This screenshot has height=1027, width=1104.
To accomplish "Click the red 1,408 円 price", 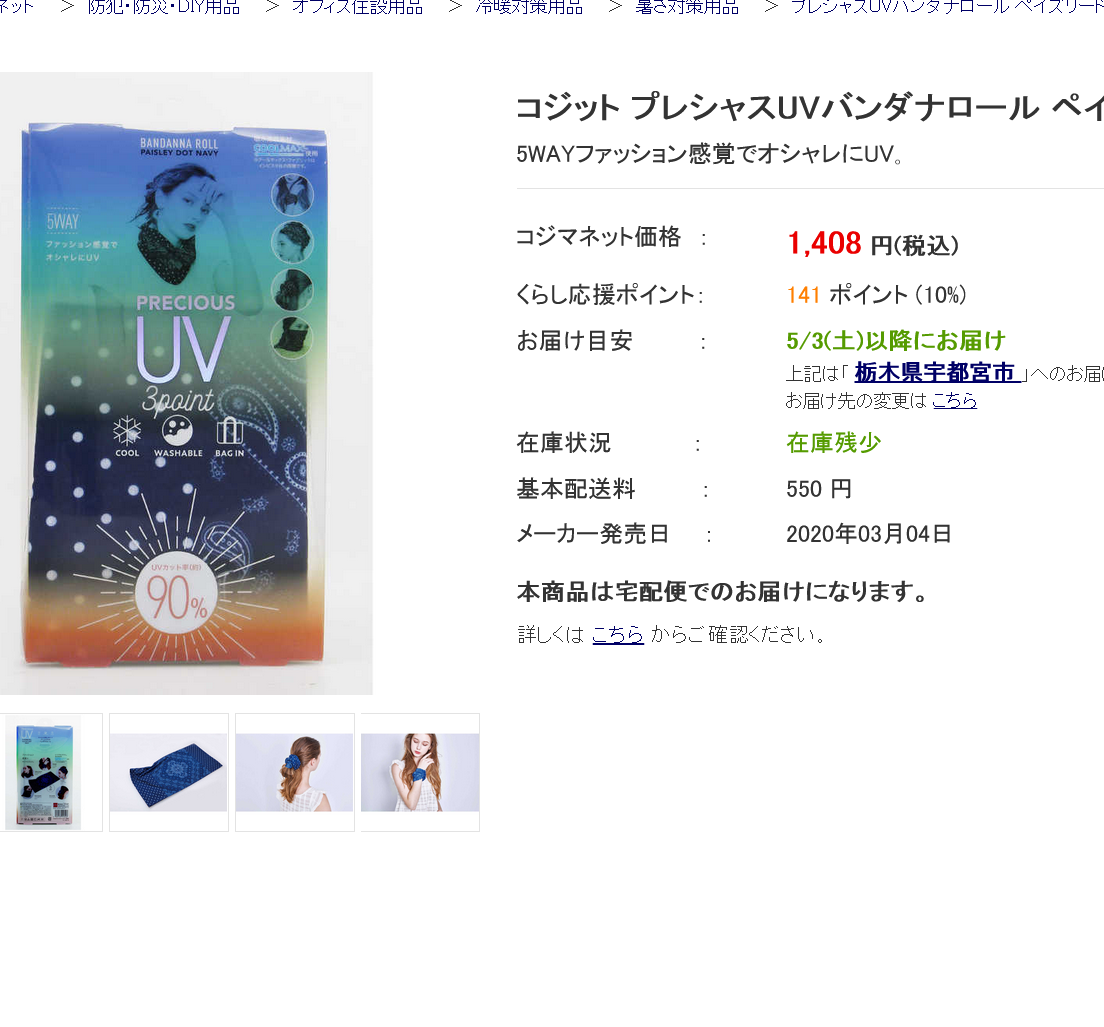I will [x=872, y=244].
